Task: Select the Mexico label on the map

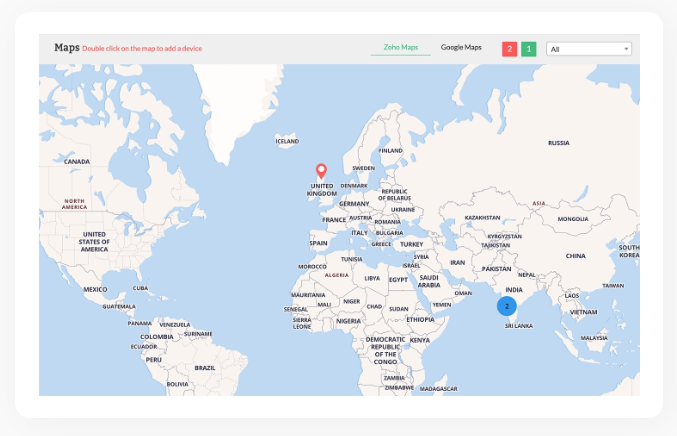Action: pyautogui.click(x=95, y=289)
